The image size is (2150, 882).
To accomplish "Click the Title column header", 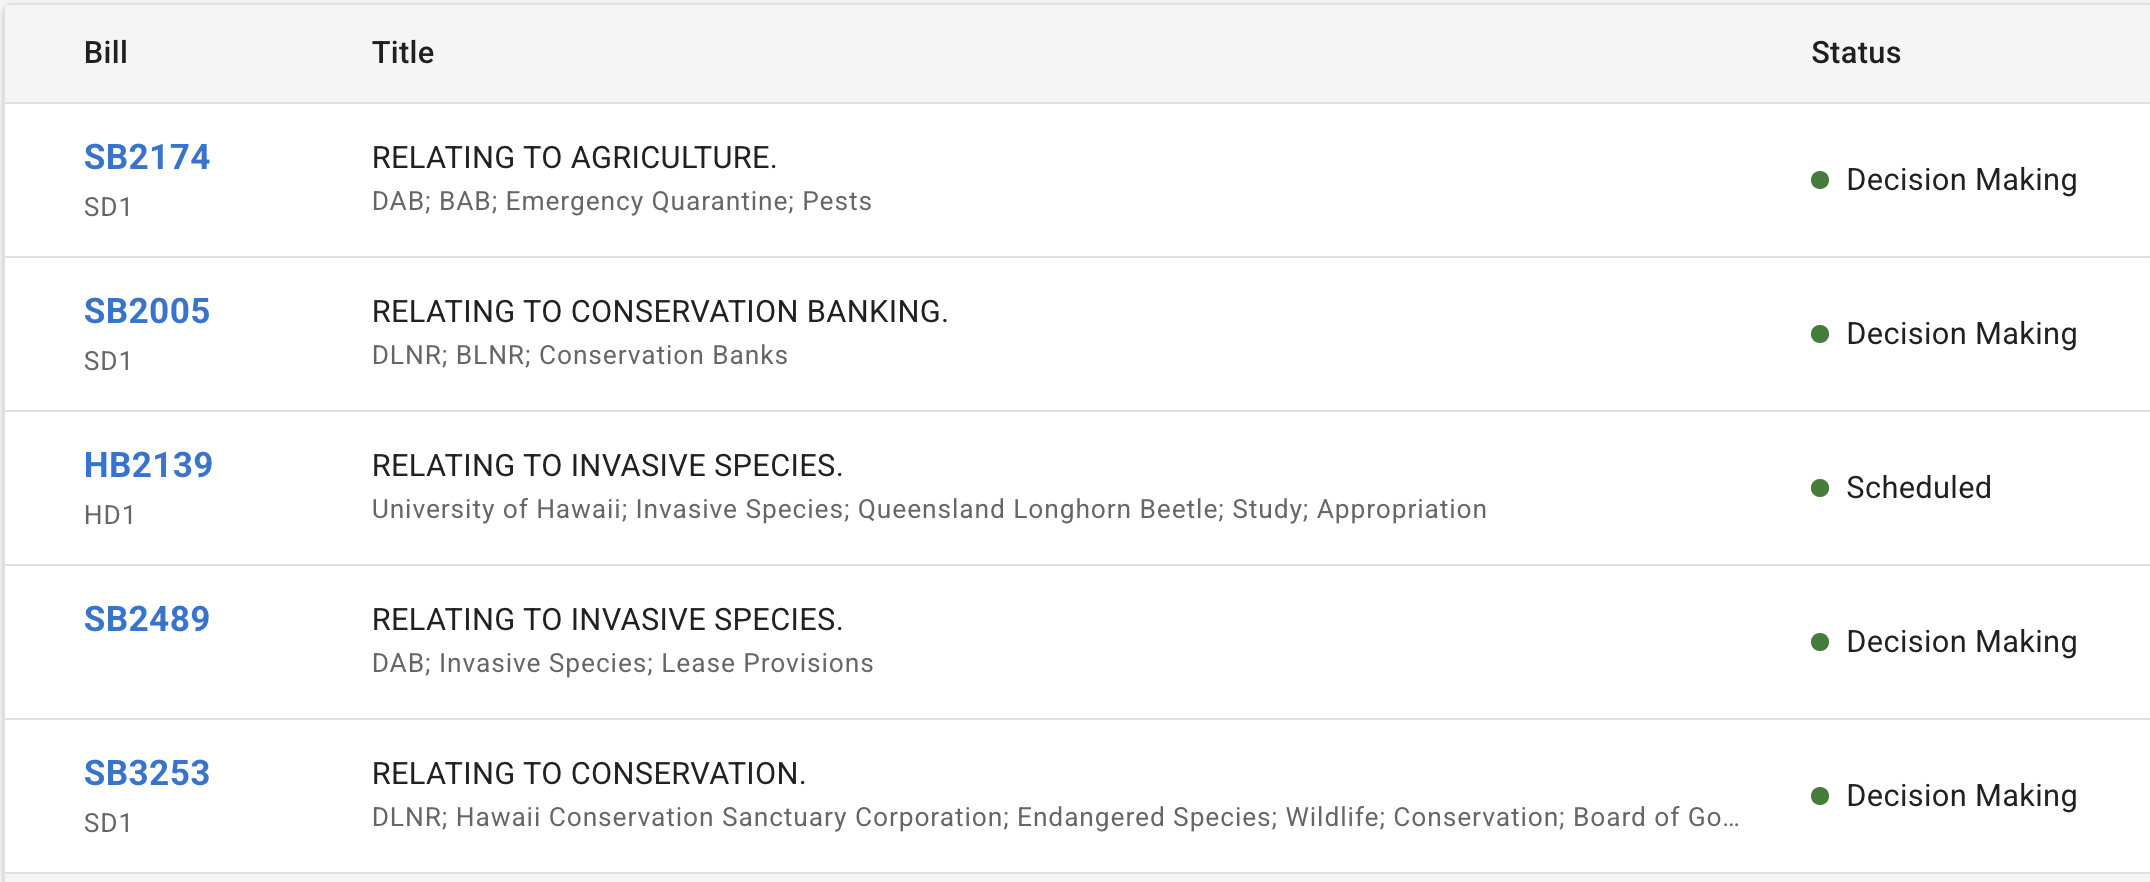I will [x=403, y=52].
